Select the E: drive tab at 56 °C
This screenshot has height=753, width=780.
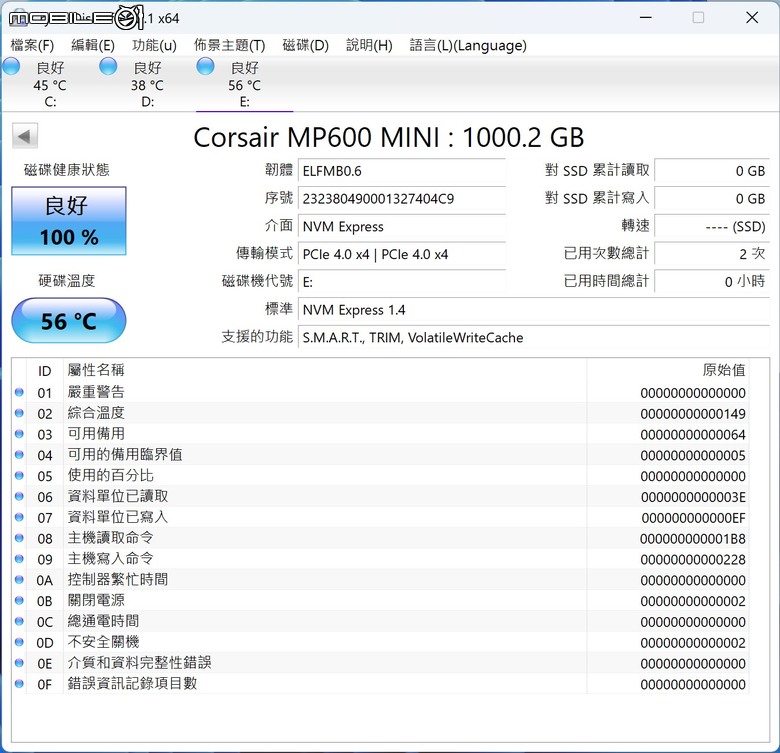coord(244,84)
